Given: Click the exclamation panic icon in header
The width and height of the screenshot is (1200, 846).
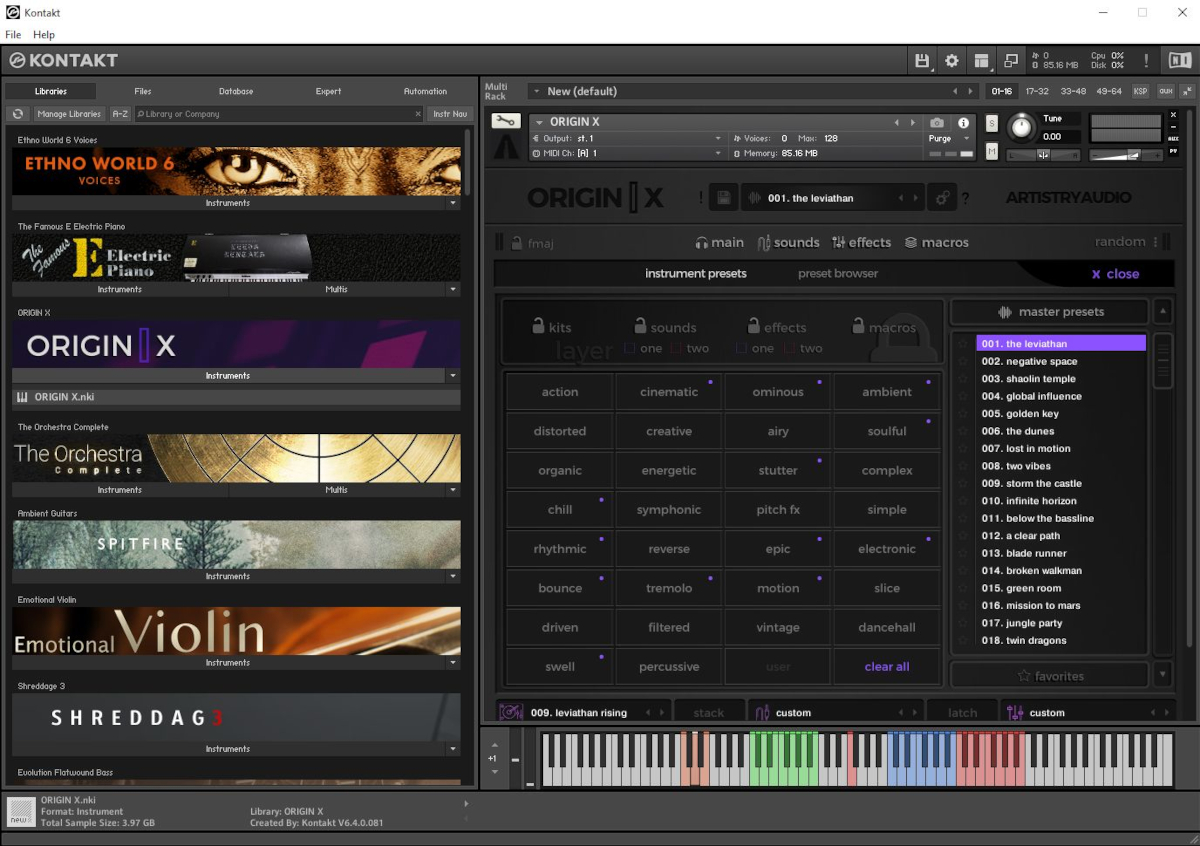Looking at the screenshot, I should 1146,61.
